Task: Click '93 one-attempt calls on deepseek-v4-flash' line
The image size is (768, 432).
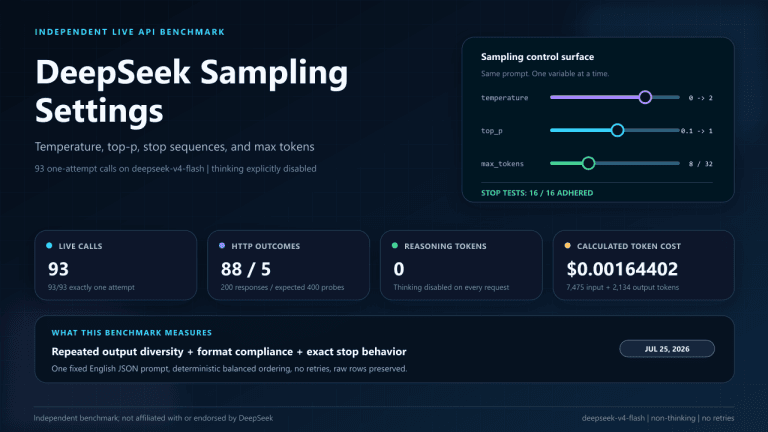Action: (175, 168)
